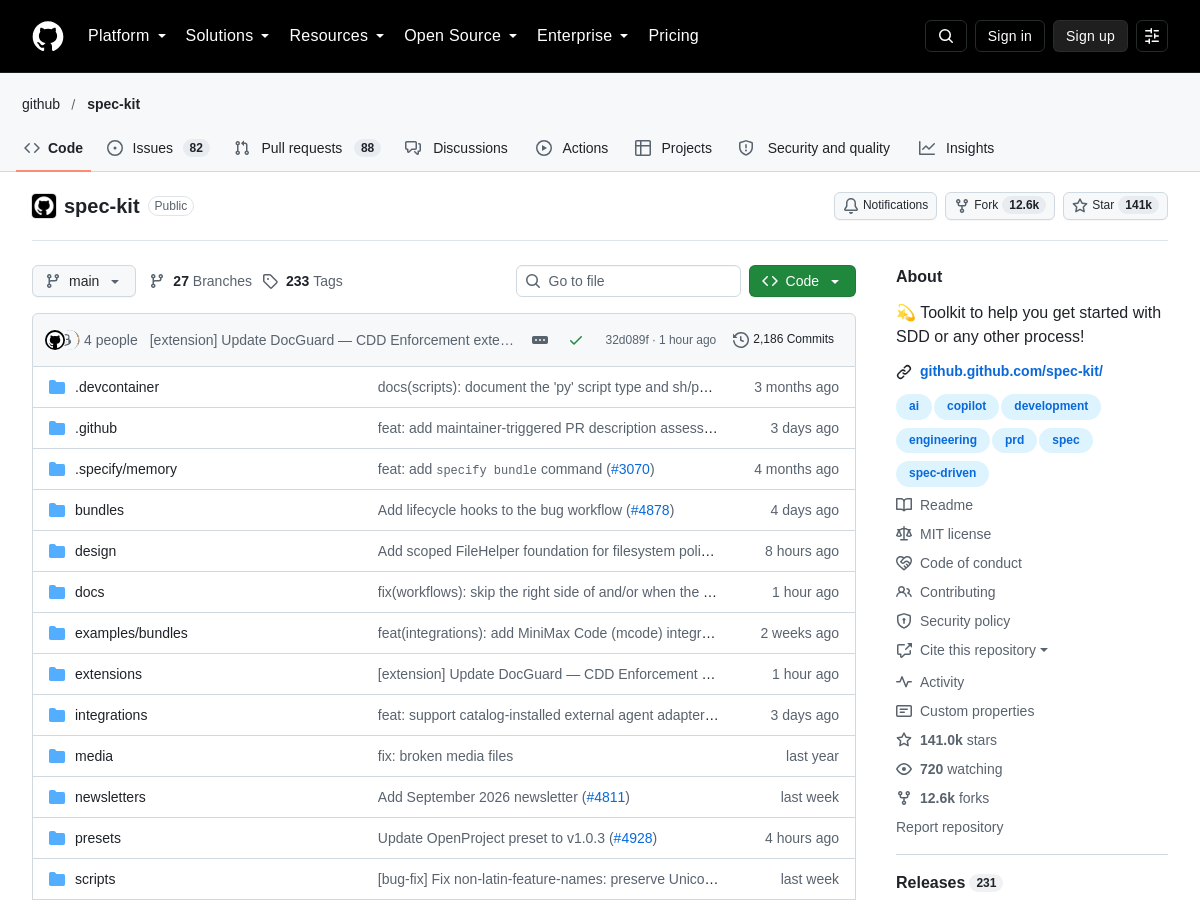Click the spec-driven topic tag
The width and height of the screenshot is (1200, 900).
[942, 473]
